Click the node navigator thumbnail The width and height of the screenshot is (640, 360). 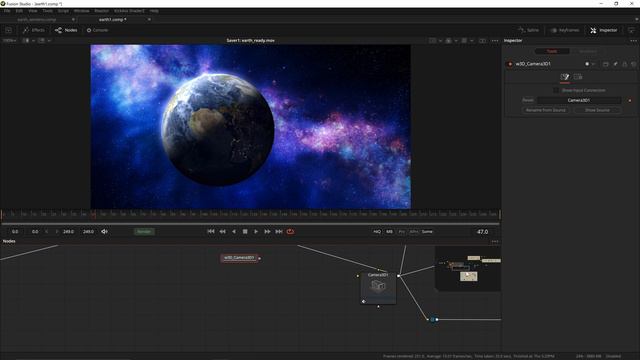(x=468, y=268)
